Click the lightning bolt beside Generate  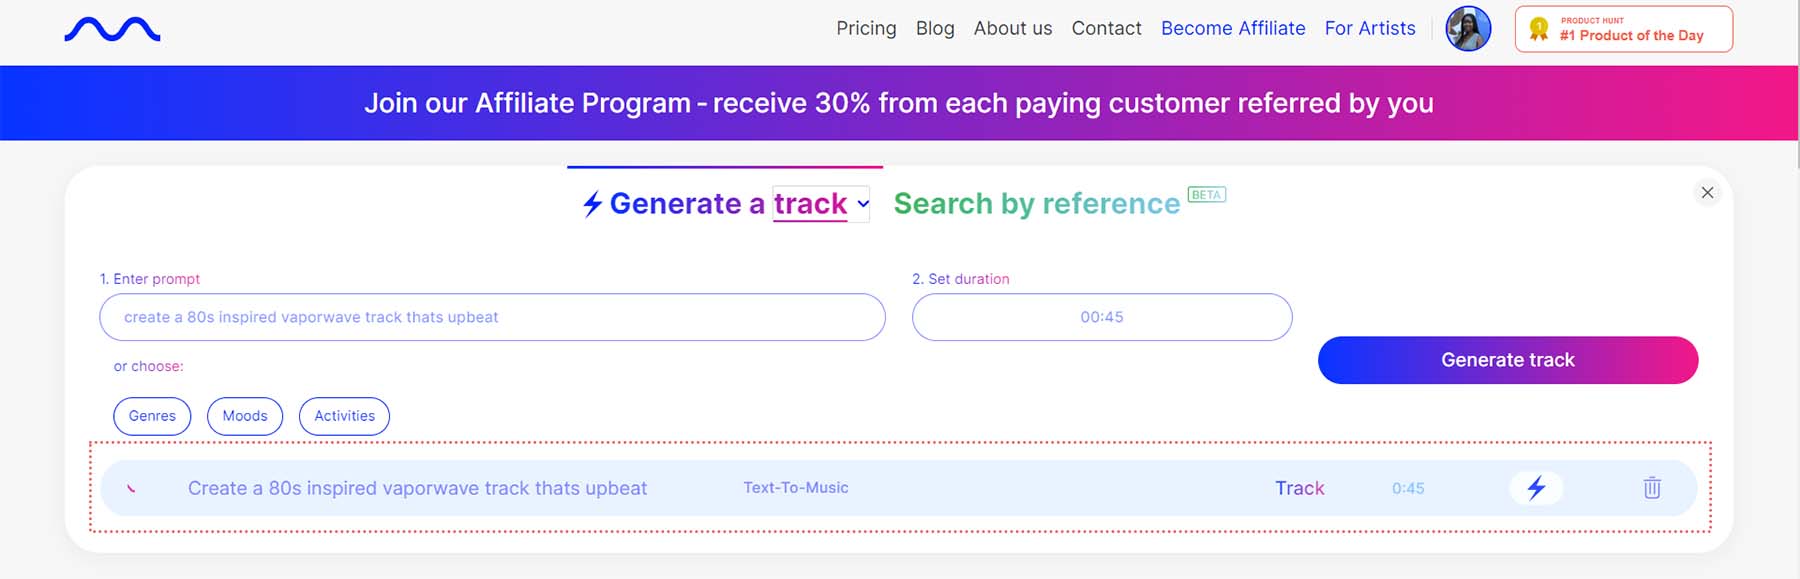tap(592, 204)
